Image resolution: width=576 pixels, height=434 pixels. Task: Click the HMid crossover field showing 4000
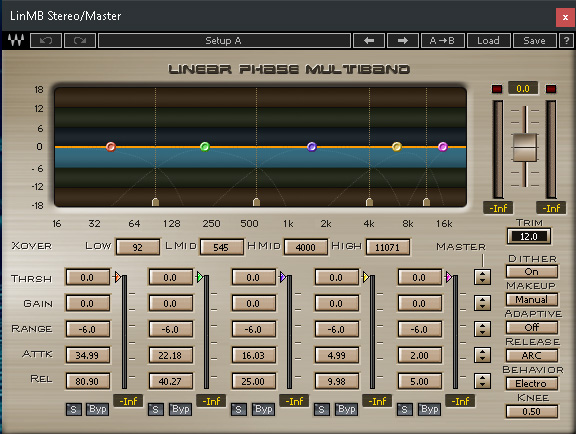[305, 247]
